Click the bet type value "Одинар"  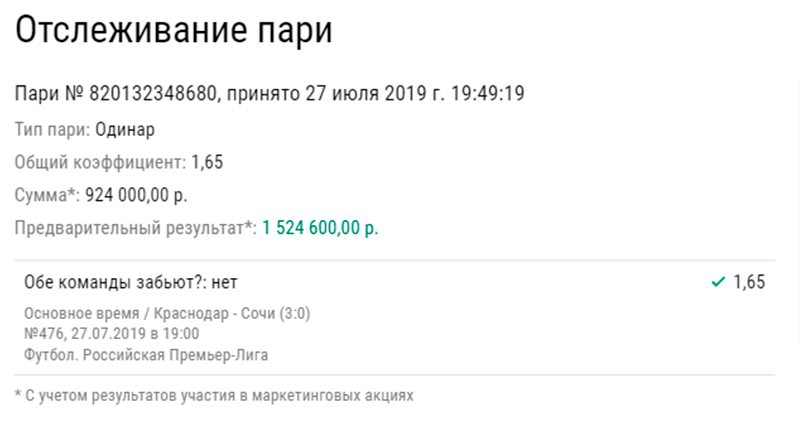125,129
